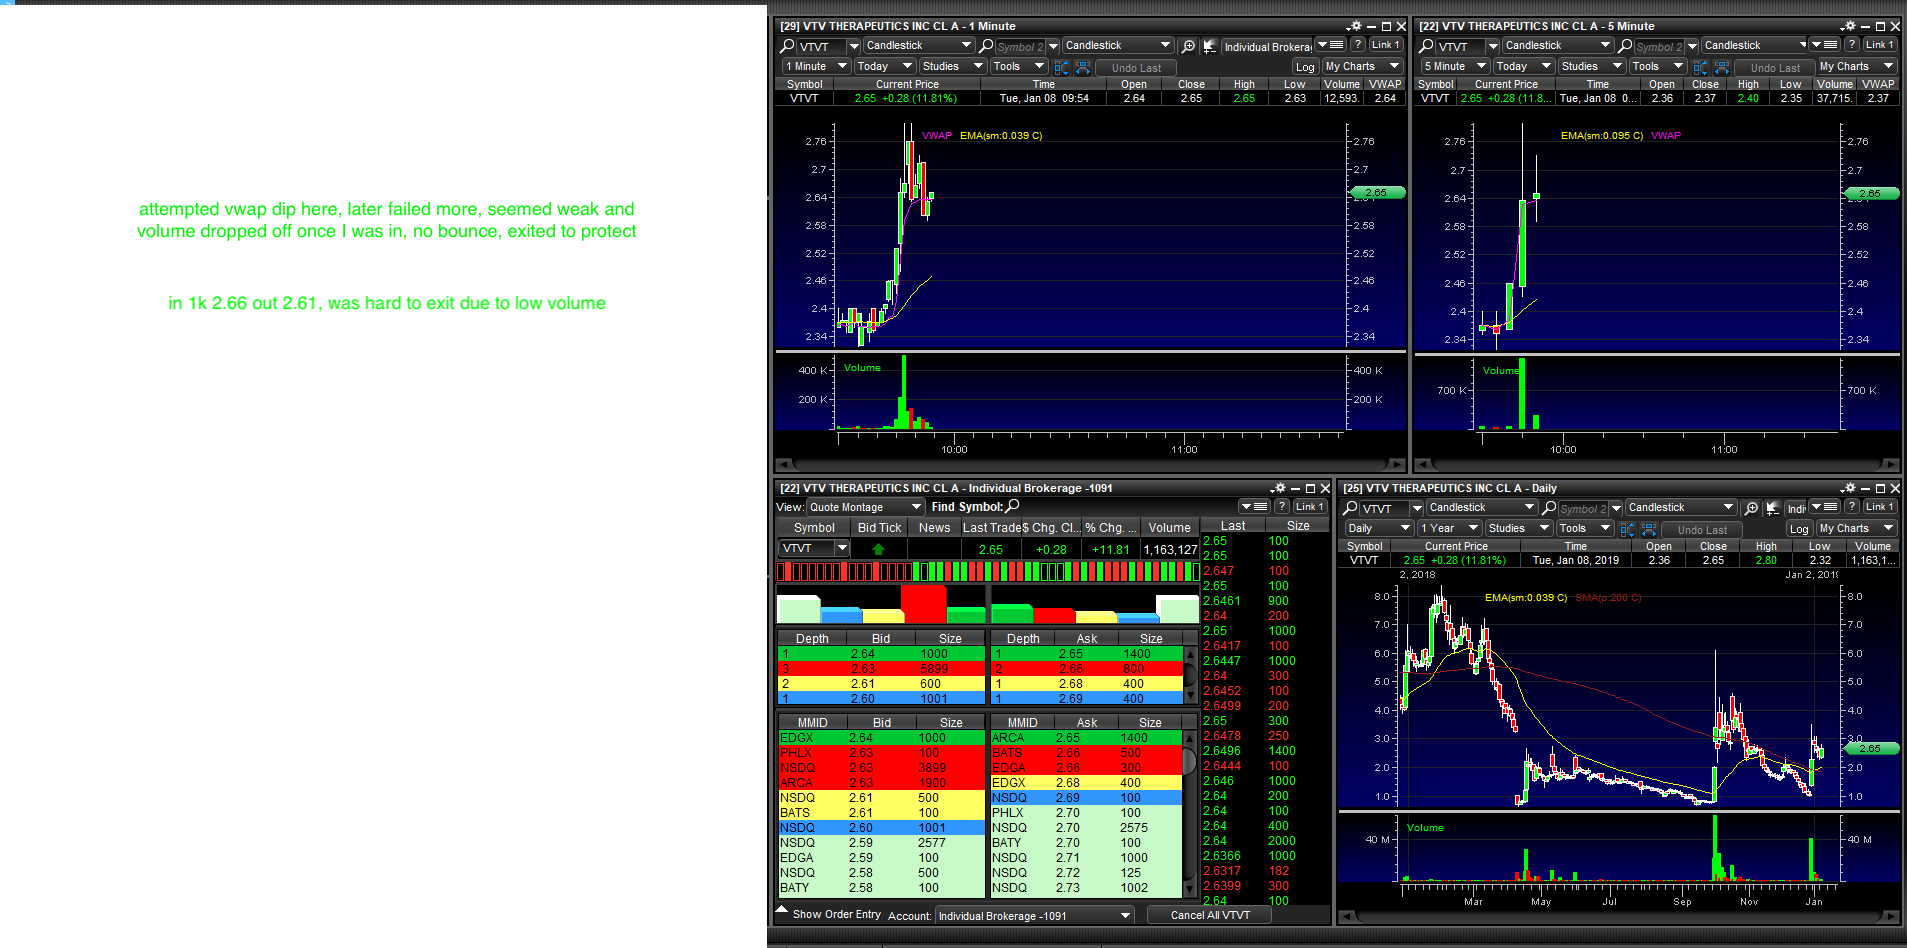Open the Studies dropdown in 1 Minute chart
1907x948 pixels.
click(952, 67)
